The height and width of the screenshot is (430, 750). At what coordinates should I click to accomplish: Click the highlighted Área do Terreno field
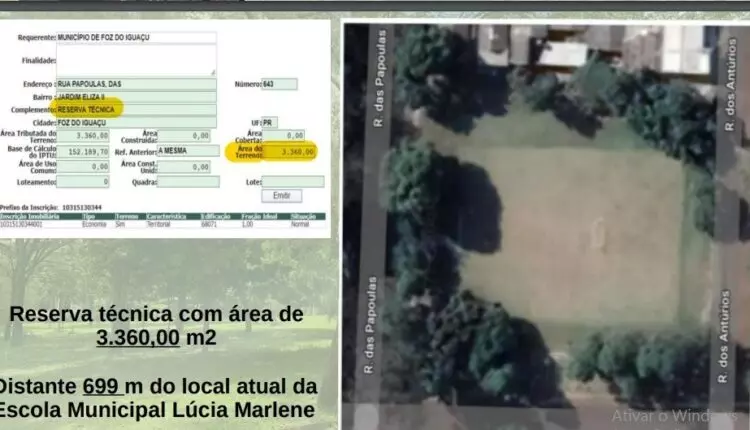291,152
